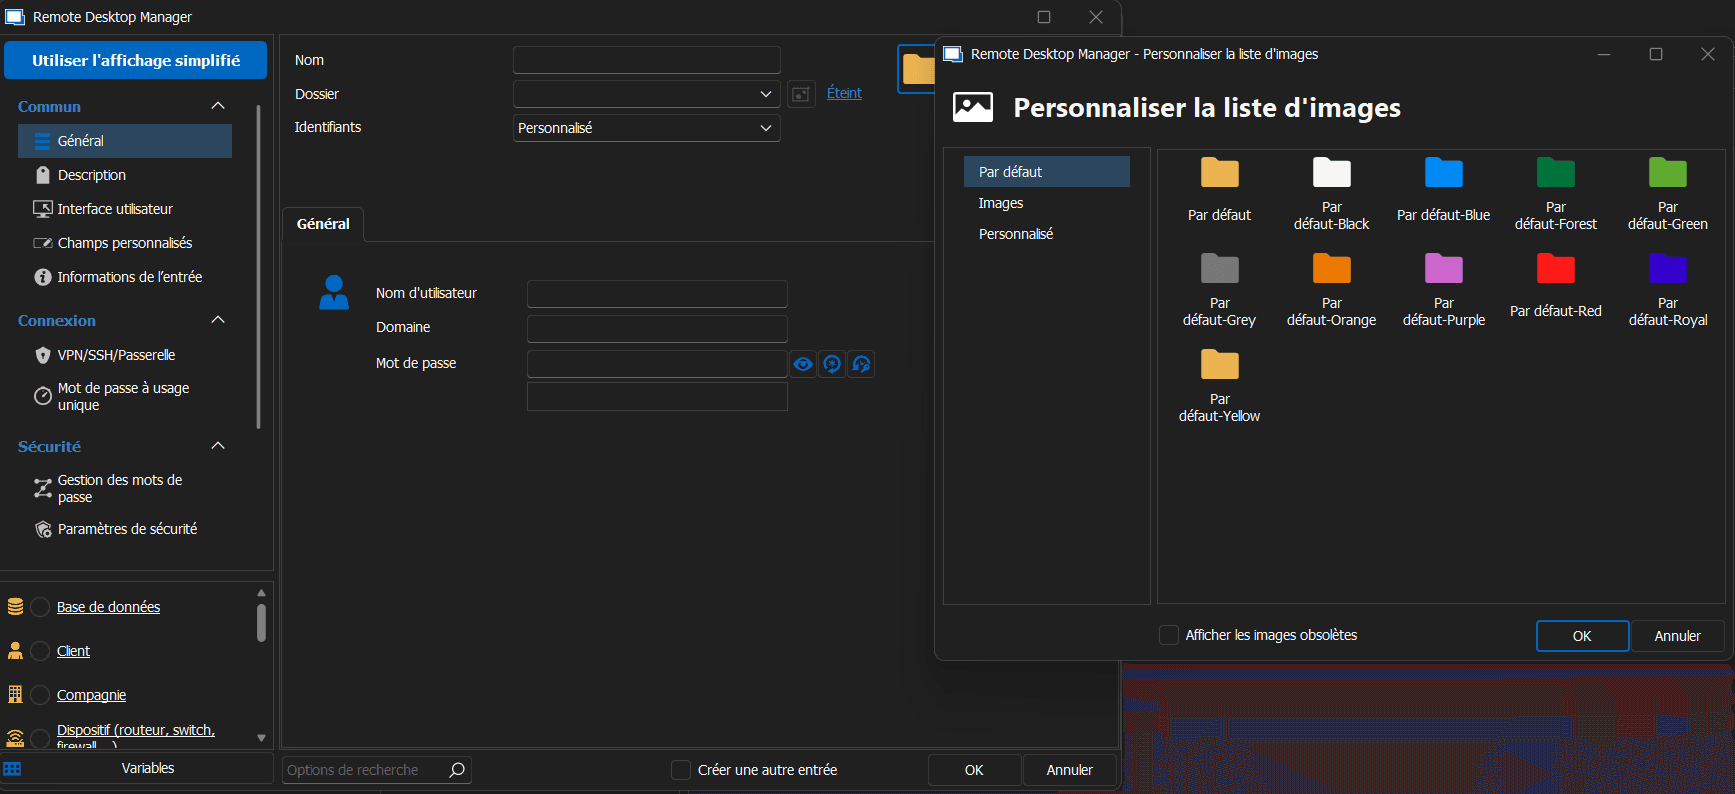Image resolution: width=1735 pixels, height=794 pixels.
Task: Open the Images category in the list
Action: click(x=1001, y=203)
